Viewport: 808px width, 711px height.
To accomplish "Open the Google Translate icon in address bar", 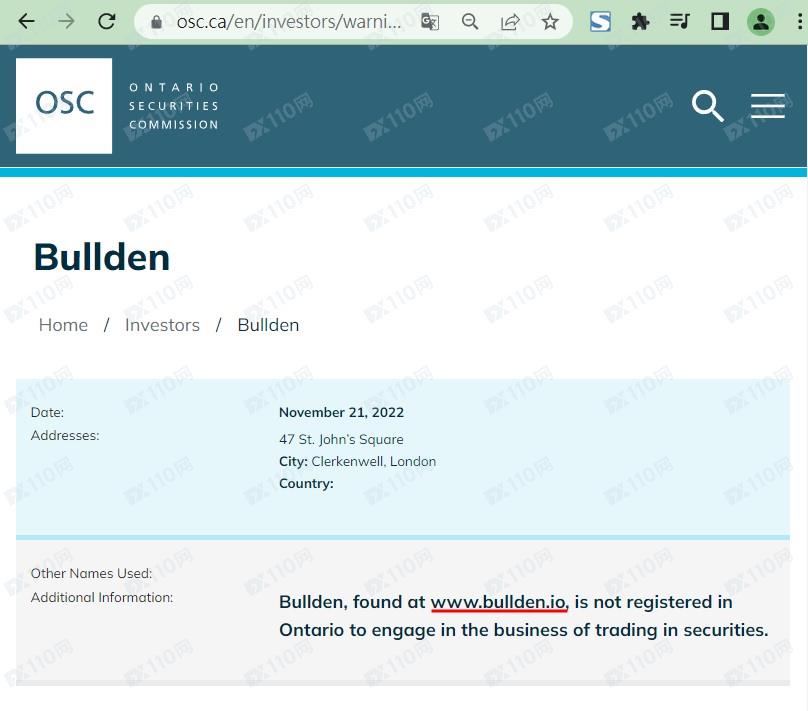I will pyautogui.click(x=430, y=22).
